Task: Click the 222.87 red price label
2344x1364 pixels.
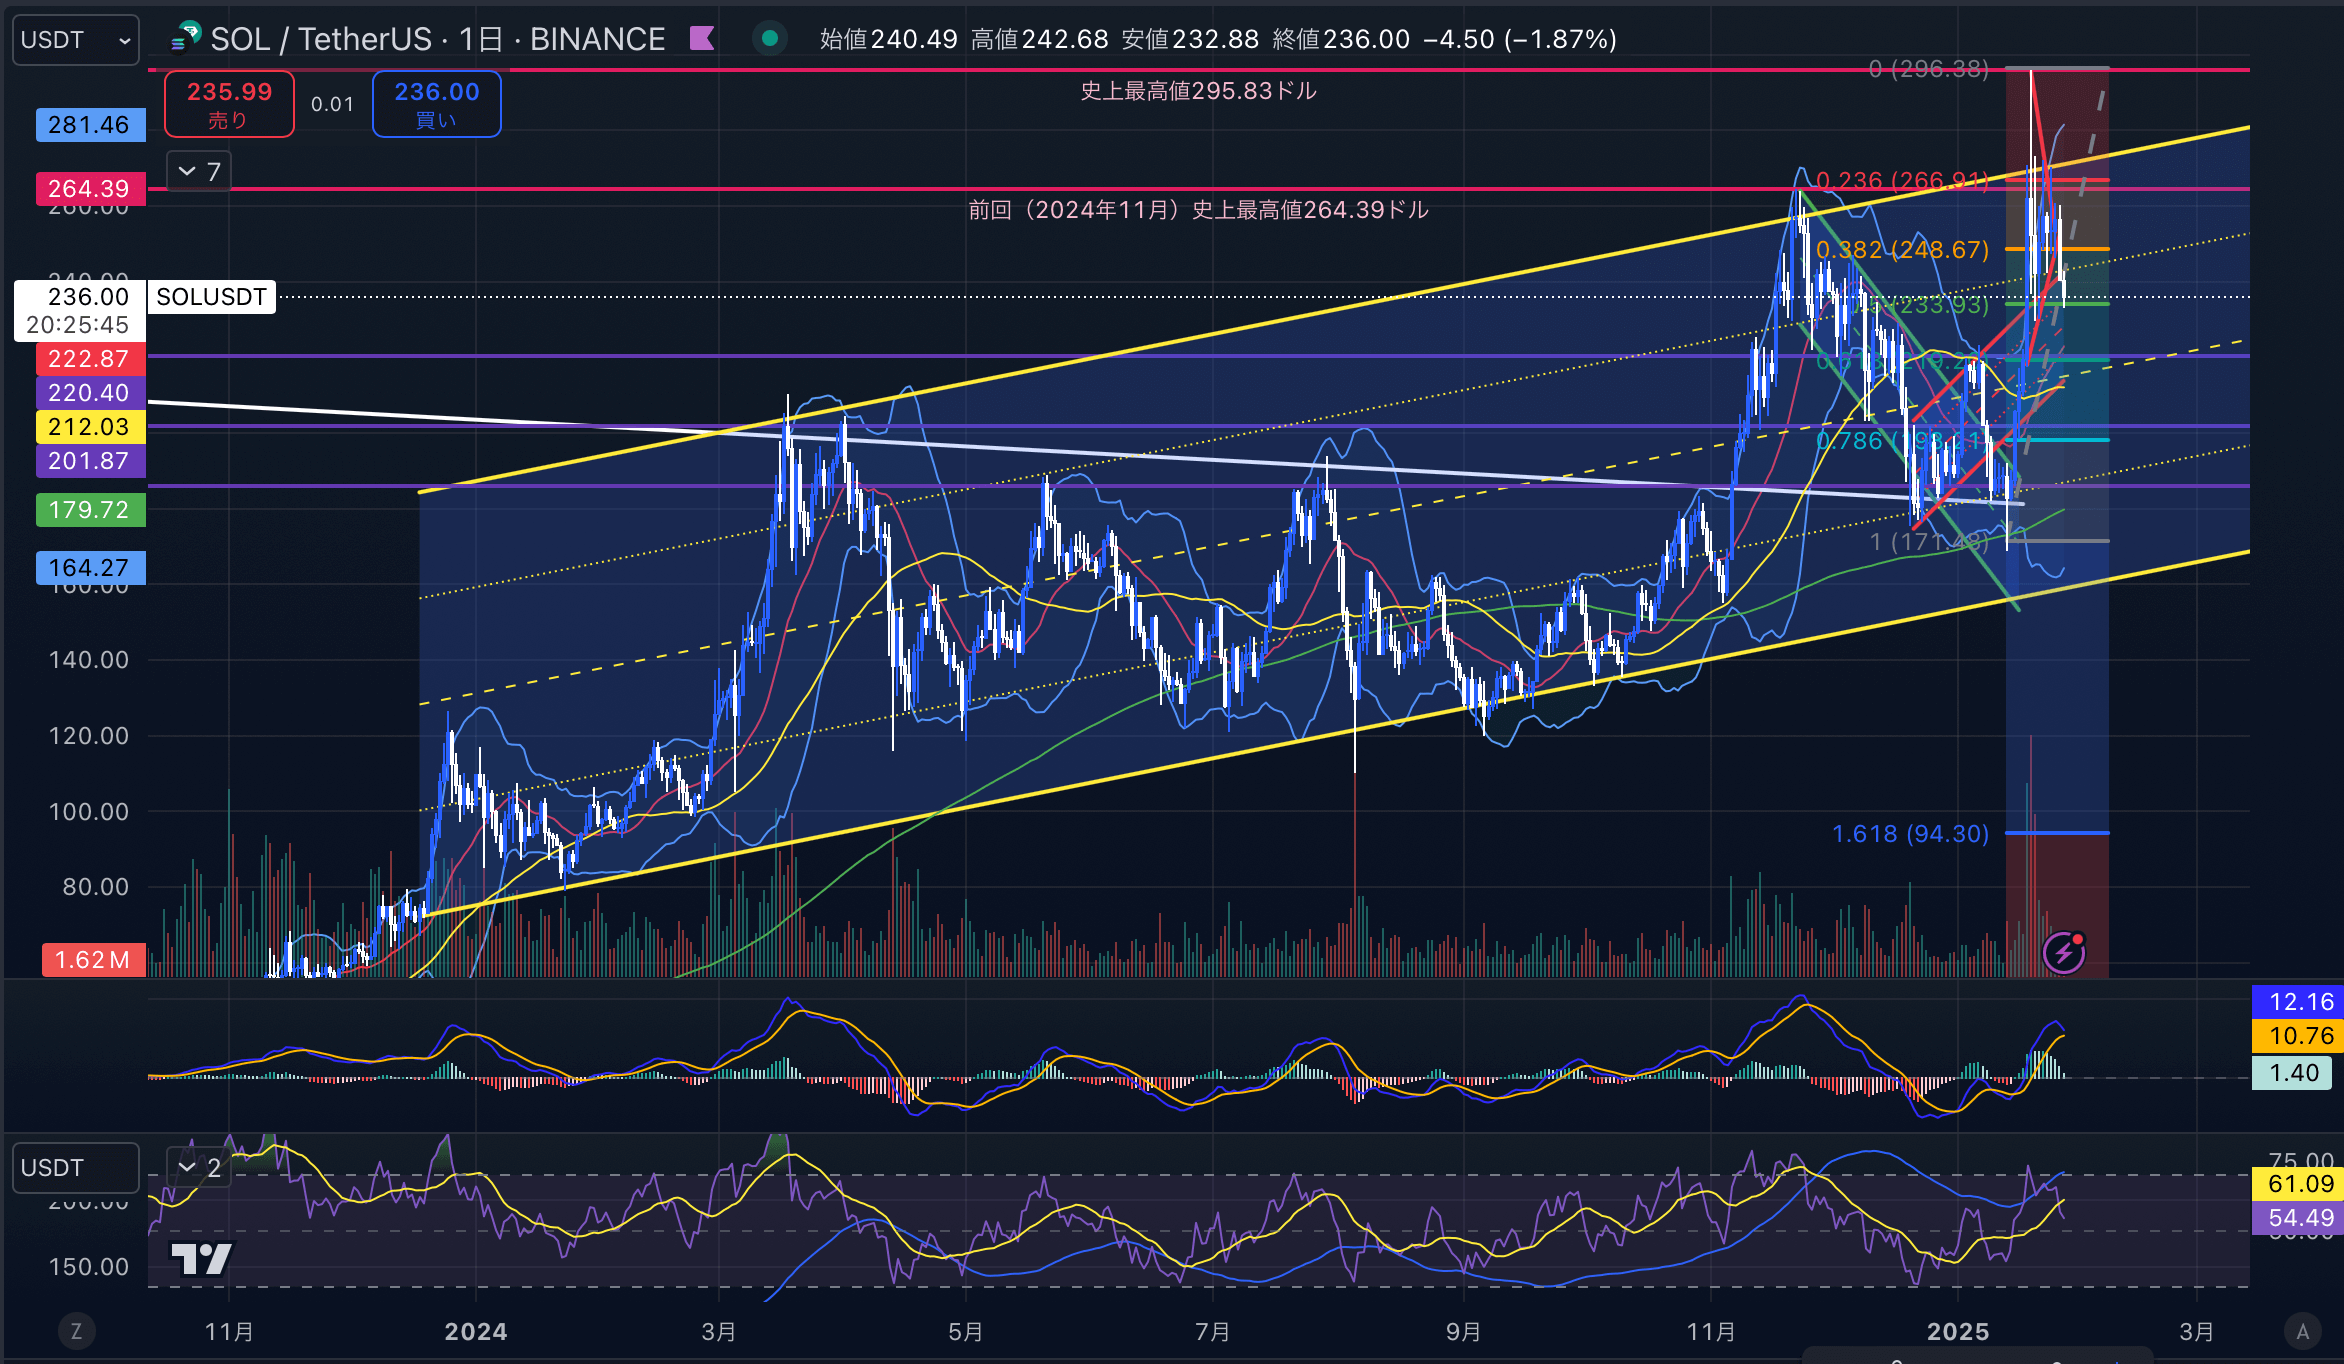Action: tap(90, 359)
